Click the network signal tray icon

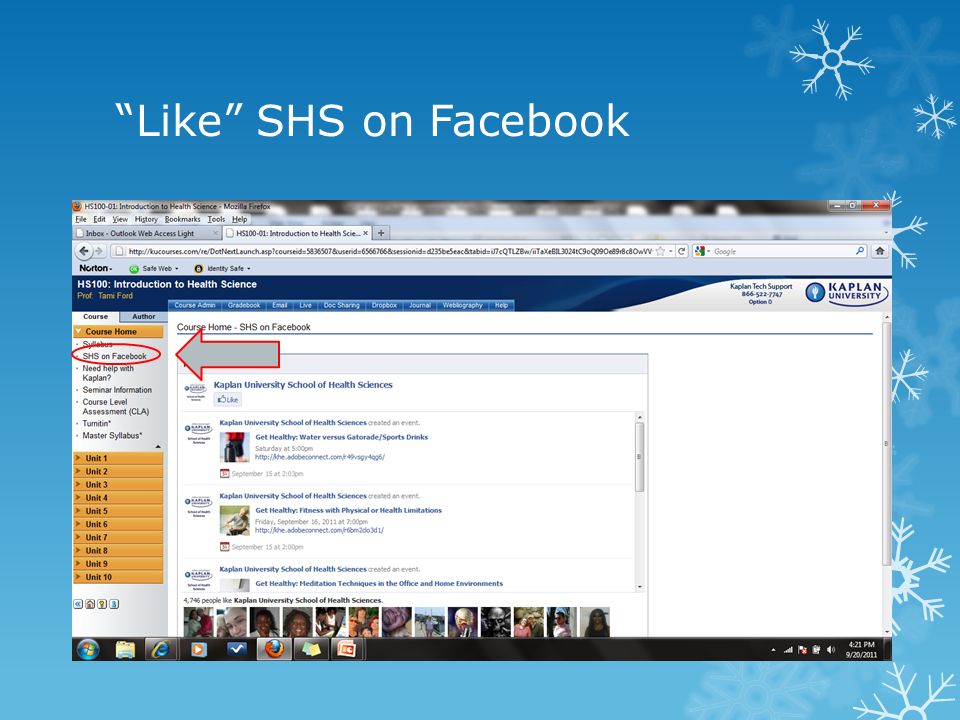tap(788, 650)
